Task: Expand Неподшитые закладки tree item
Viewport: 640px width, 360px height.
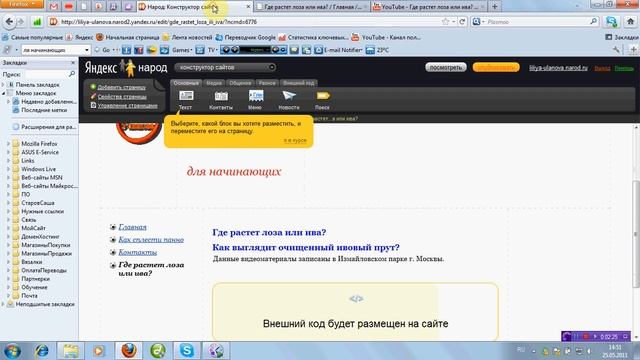Action: click(3, 304)
